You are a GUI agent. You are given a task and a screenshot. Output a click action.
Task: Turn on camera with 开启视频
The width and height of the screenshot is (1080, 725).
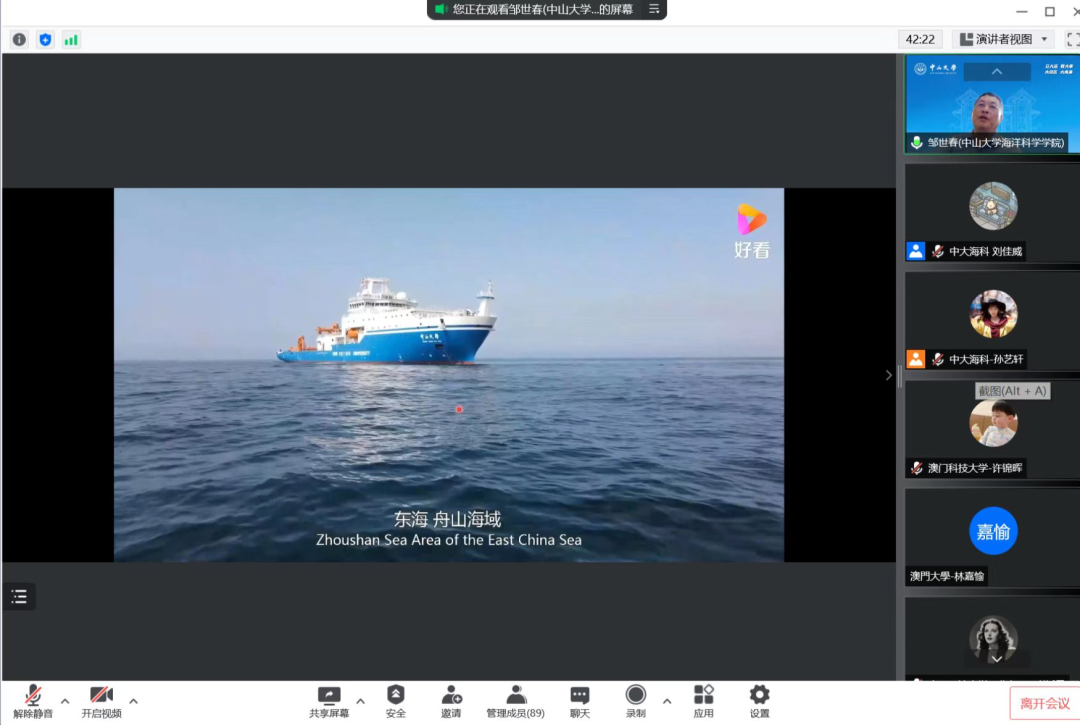click(x=101, y=701)
